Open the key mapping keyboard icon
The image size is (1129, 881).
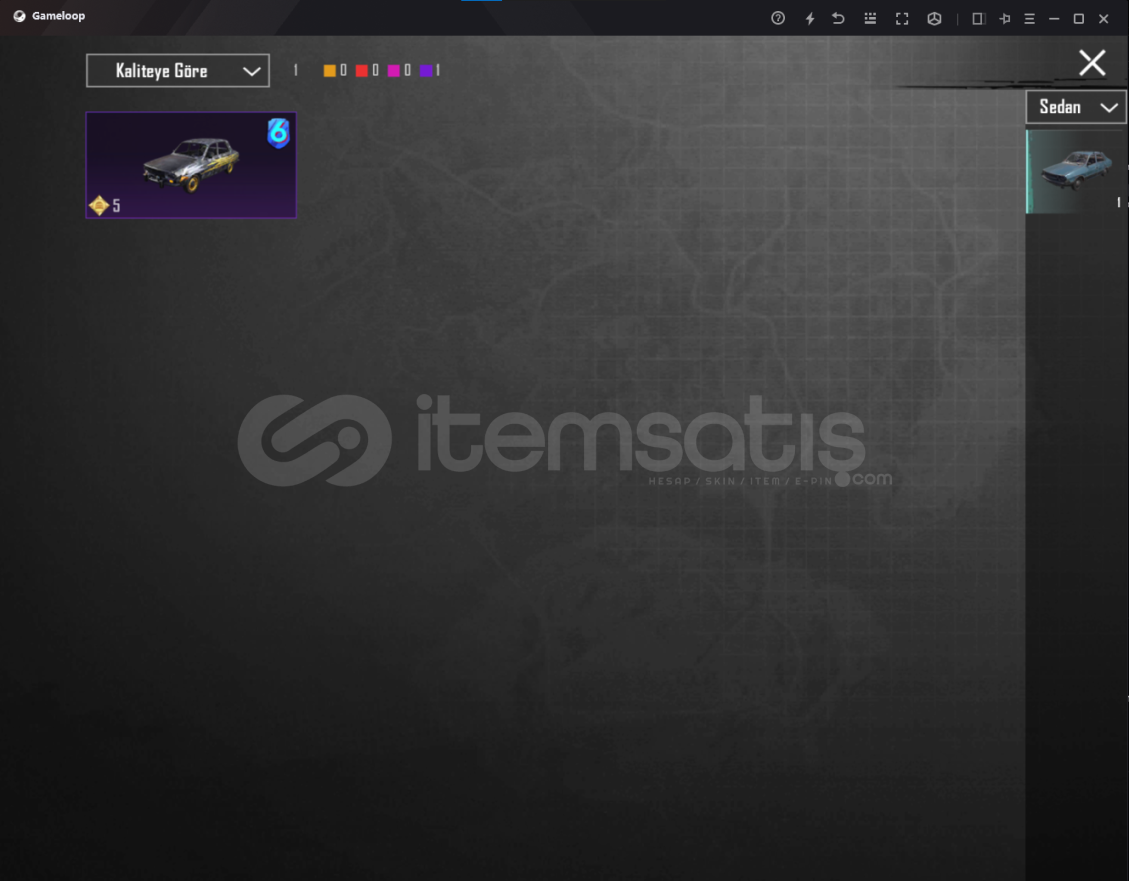[x=871, y=18]
